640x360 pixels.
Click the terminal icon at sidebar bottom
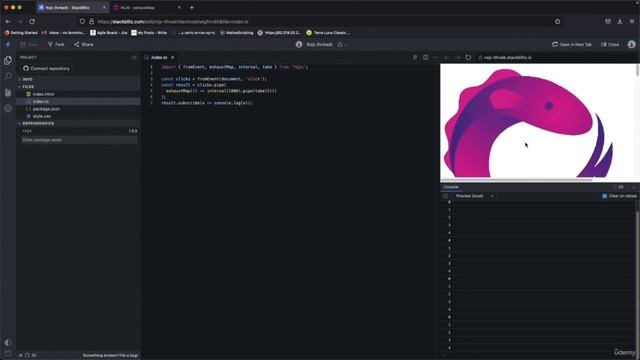8,353
